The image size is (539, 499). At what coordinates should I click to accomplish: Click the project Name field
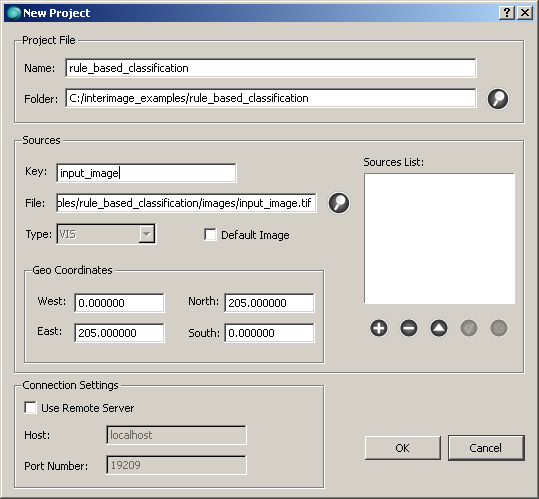click(271, 68)
